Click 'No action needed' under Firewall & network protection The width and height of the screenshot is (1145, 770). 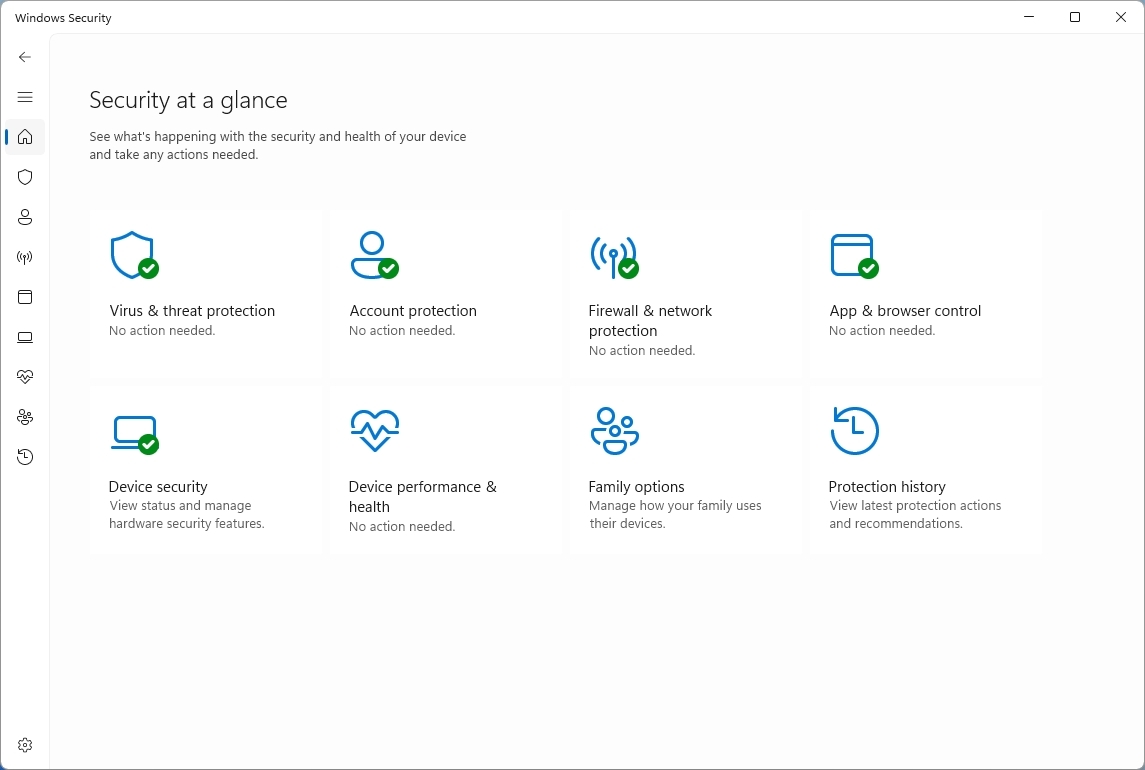pyautogui.click(x=642, y=351)
